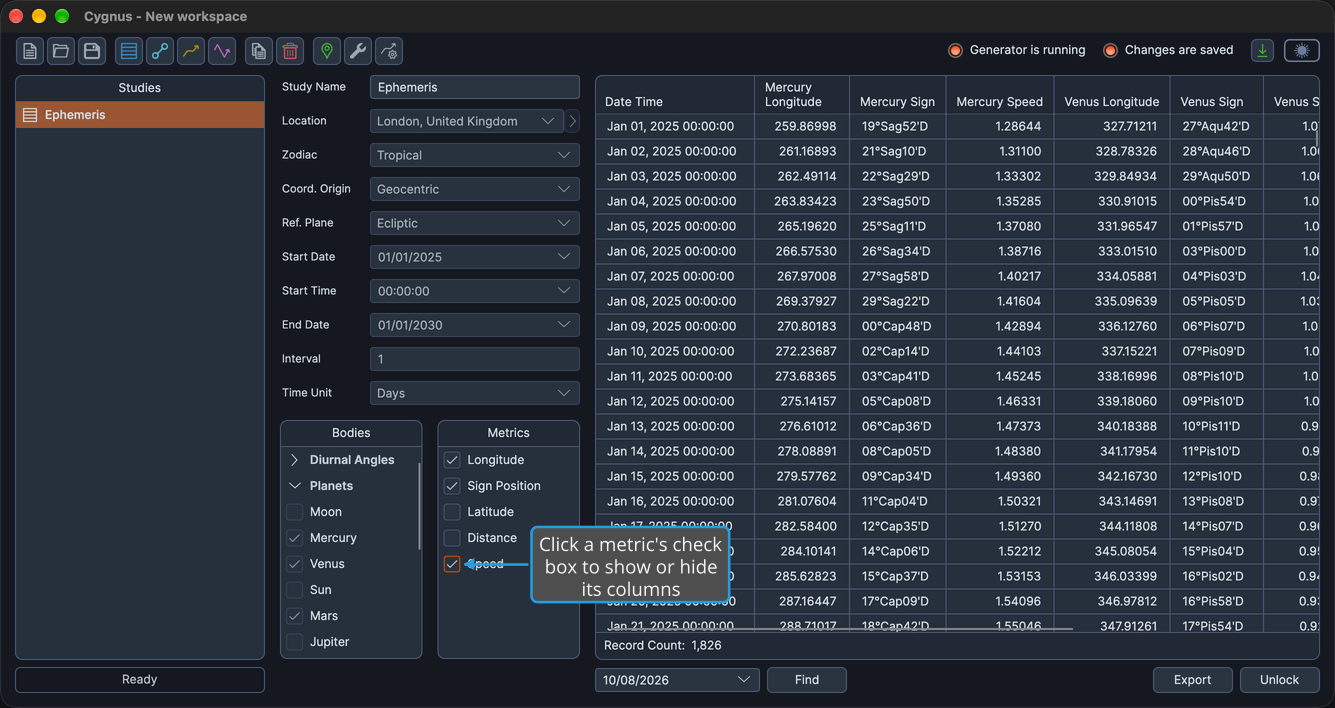Uncheck the Mercury body checkbox
The width and height of the screenshot is (1335, 708).
[295, 538]
